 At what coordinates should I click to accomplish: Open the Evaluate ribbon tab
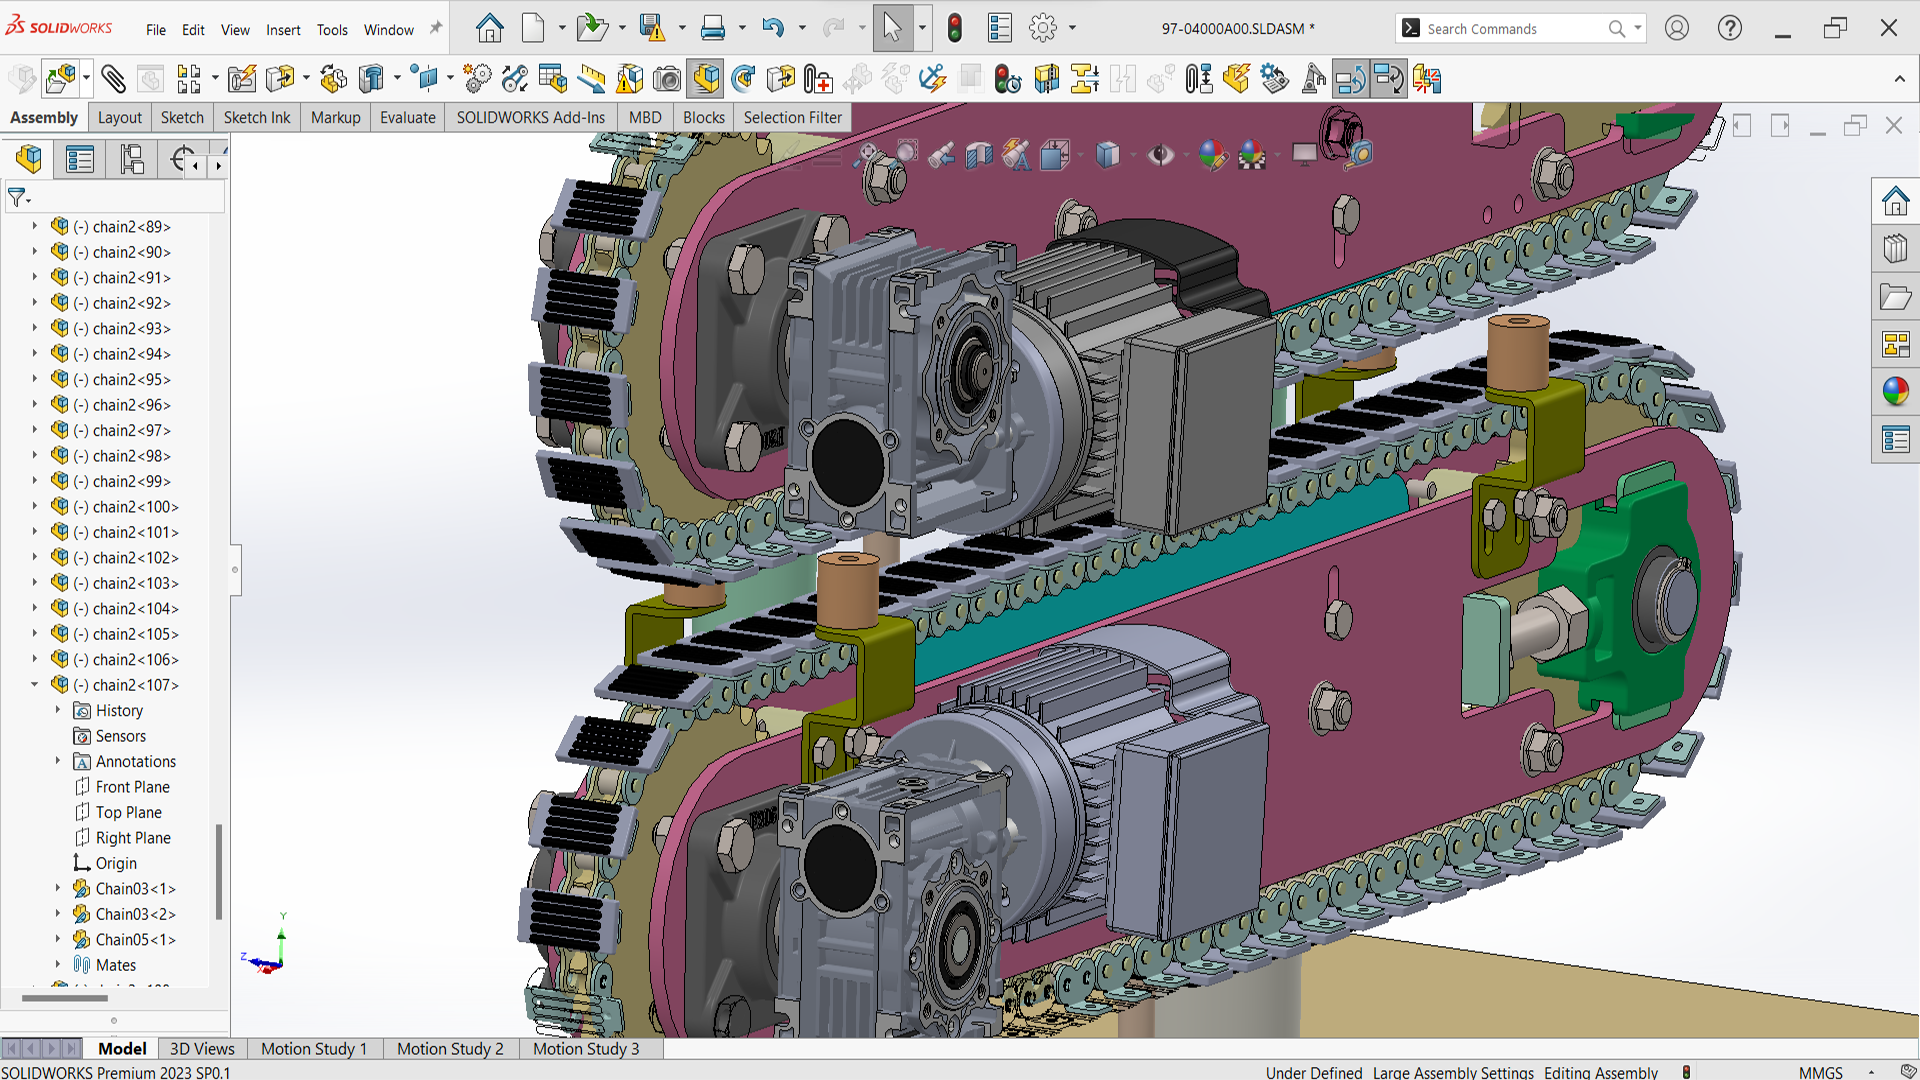pyautogui.click(x=407, y=117)
